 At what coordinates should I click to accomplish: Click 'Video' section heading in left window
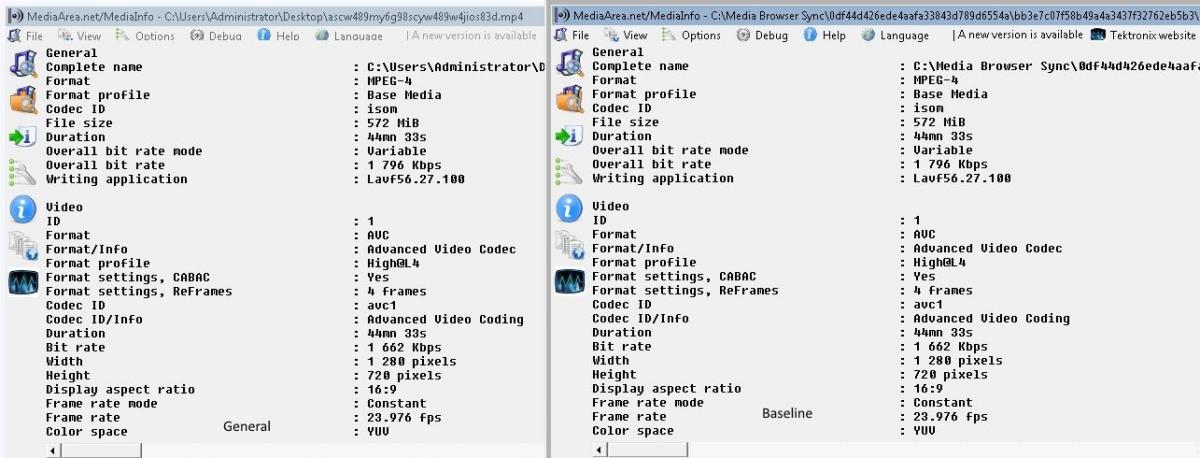point(64,207)
